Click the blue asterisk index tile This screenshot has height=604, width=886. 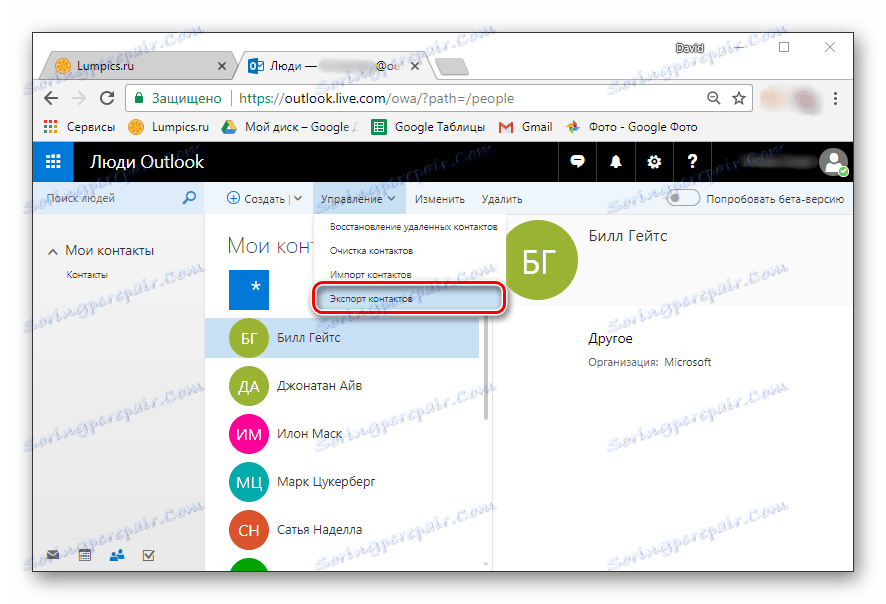[249, 290]
